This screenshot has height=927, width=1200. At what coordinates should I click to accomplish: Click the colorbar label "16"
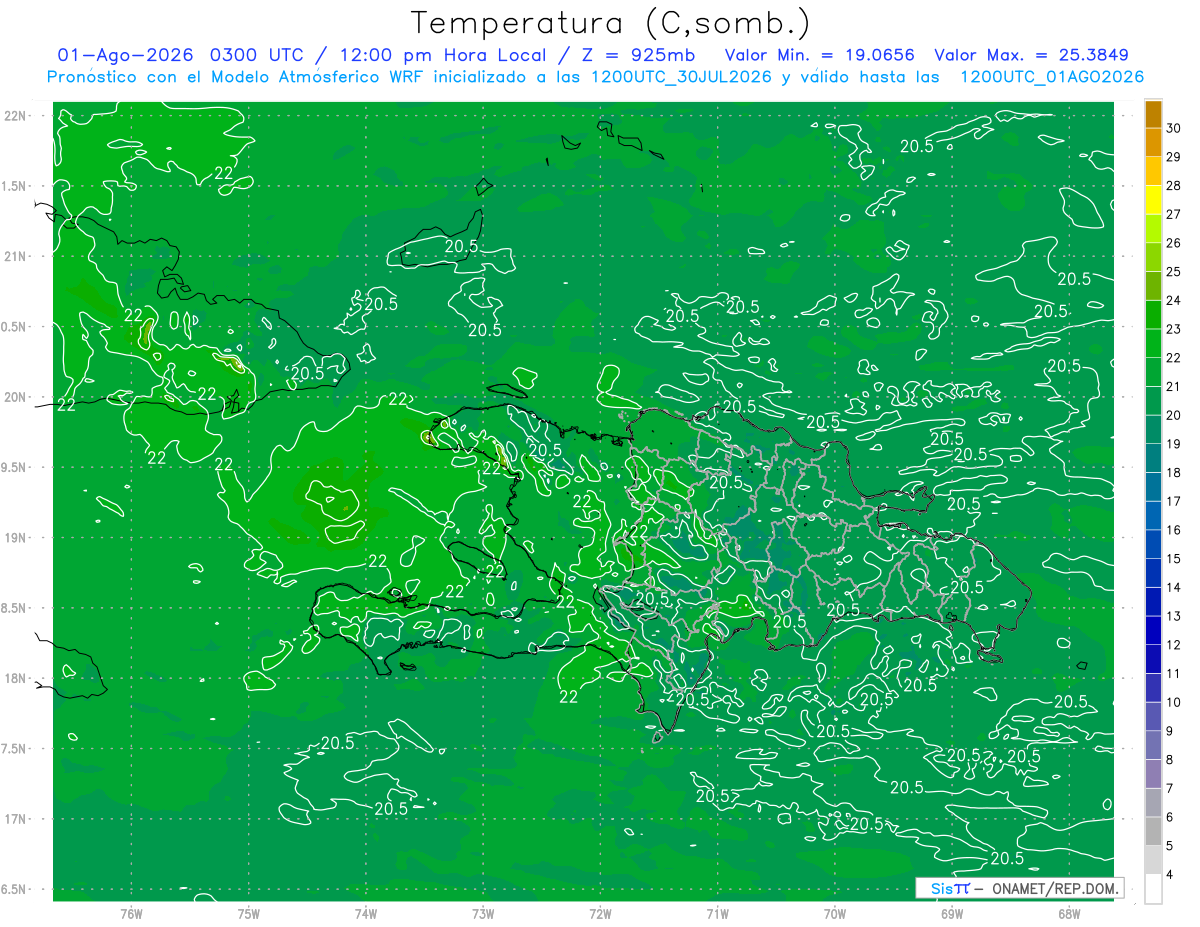1174,529
